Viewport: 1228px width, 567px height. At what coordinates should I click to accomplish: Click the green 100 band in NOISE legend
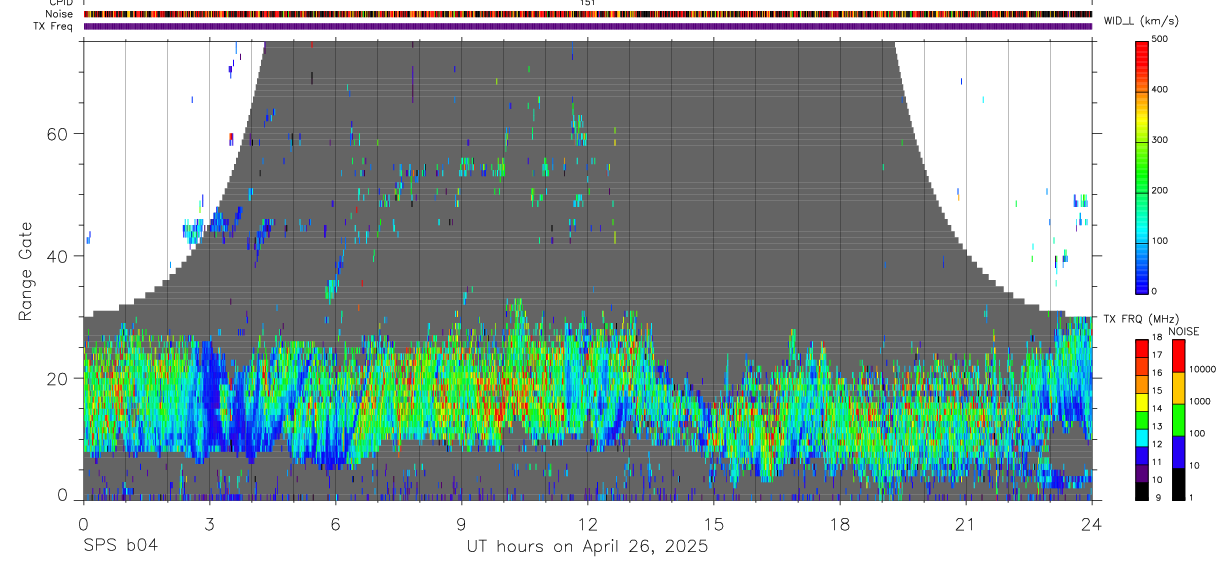[x=1178, y=420]
